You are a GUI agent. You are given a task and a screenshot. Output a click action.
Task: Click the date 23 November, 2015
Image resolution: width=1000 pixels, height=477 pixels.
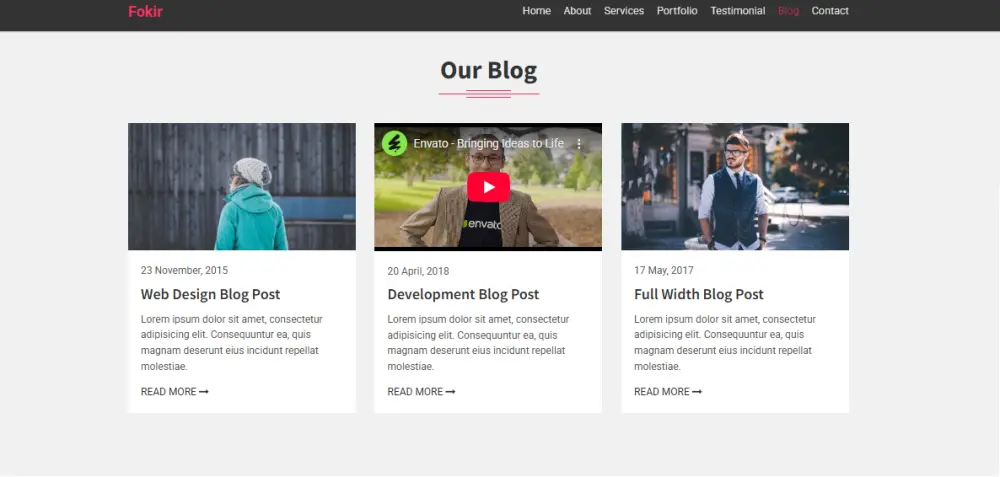pos(184,270)
